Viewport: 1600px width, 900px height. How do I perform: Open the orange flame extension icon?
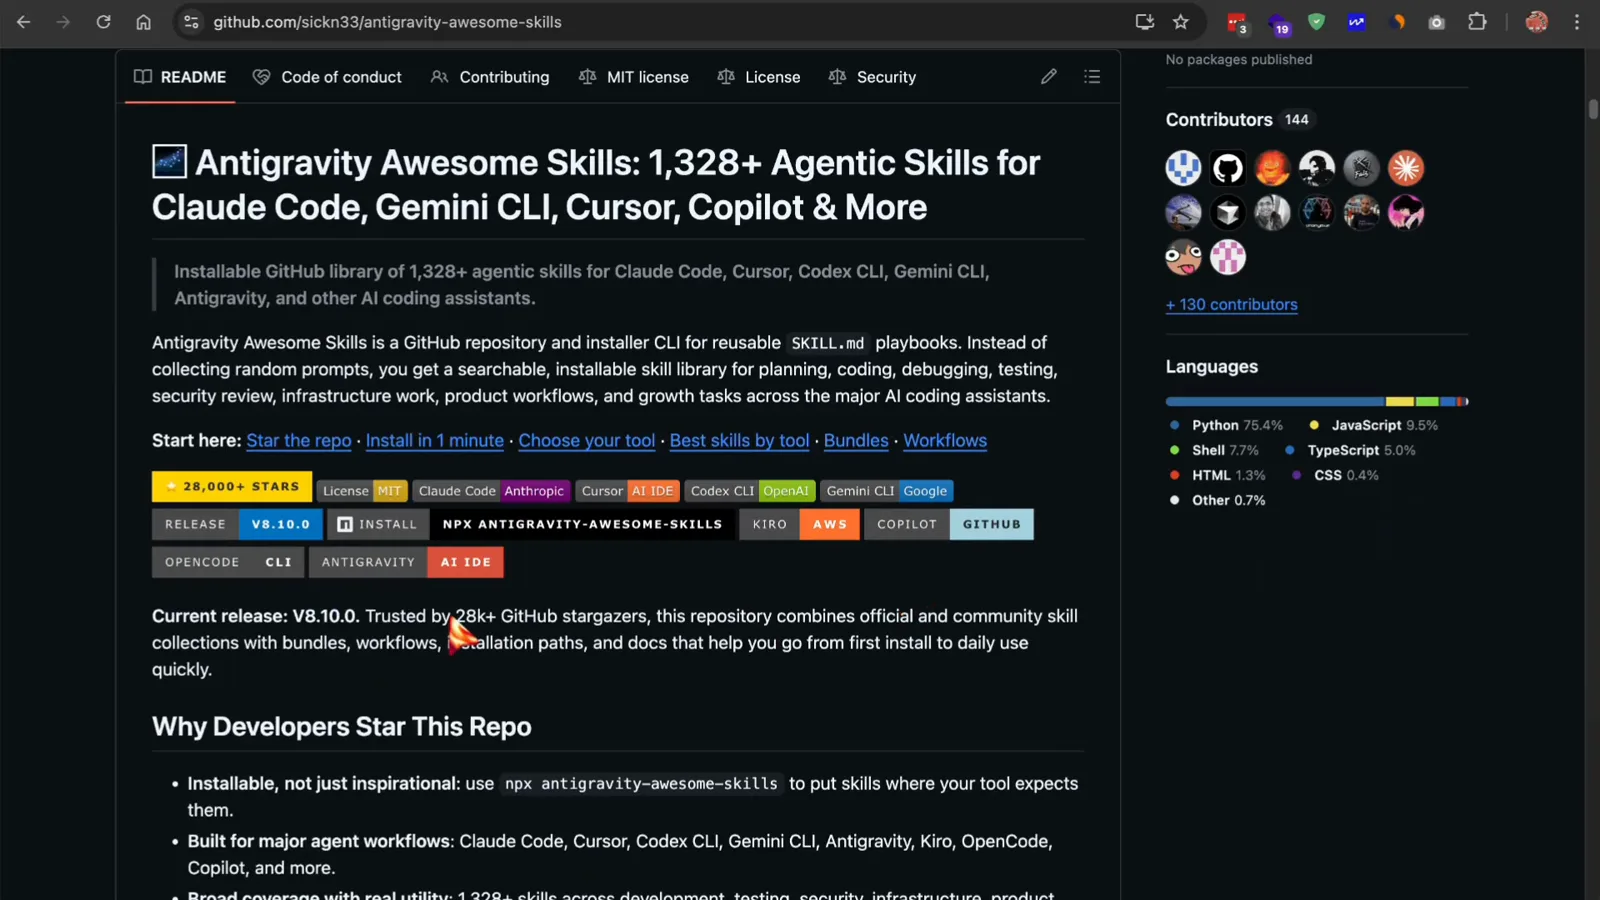click(1397, 22)
